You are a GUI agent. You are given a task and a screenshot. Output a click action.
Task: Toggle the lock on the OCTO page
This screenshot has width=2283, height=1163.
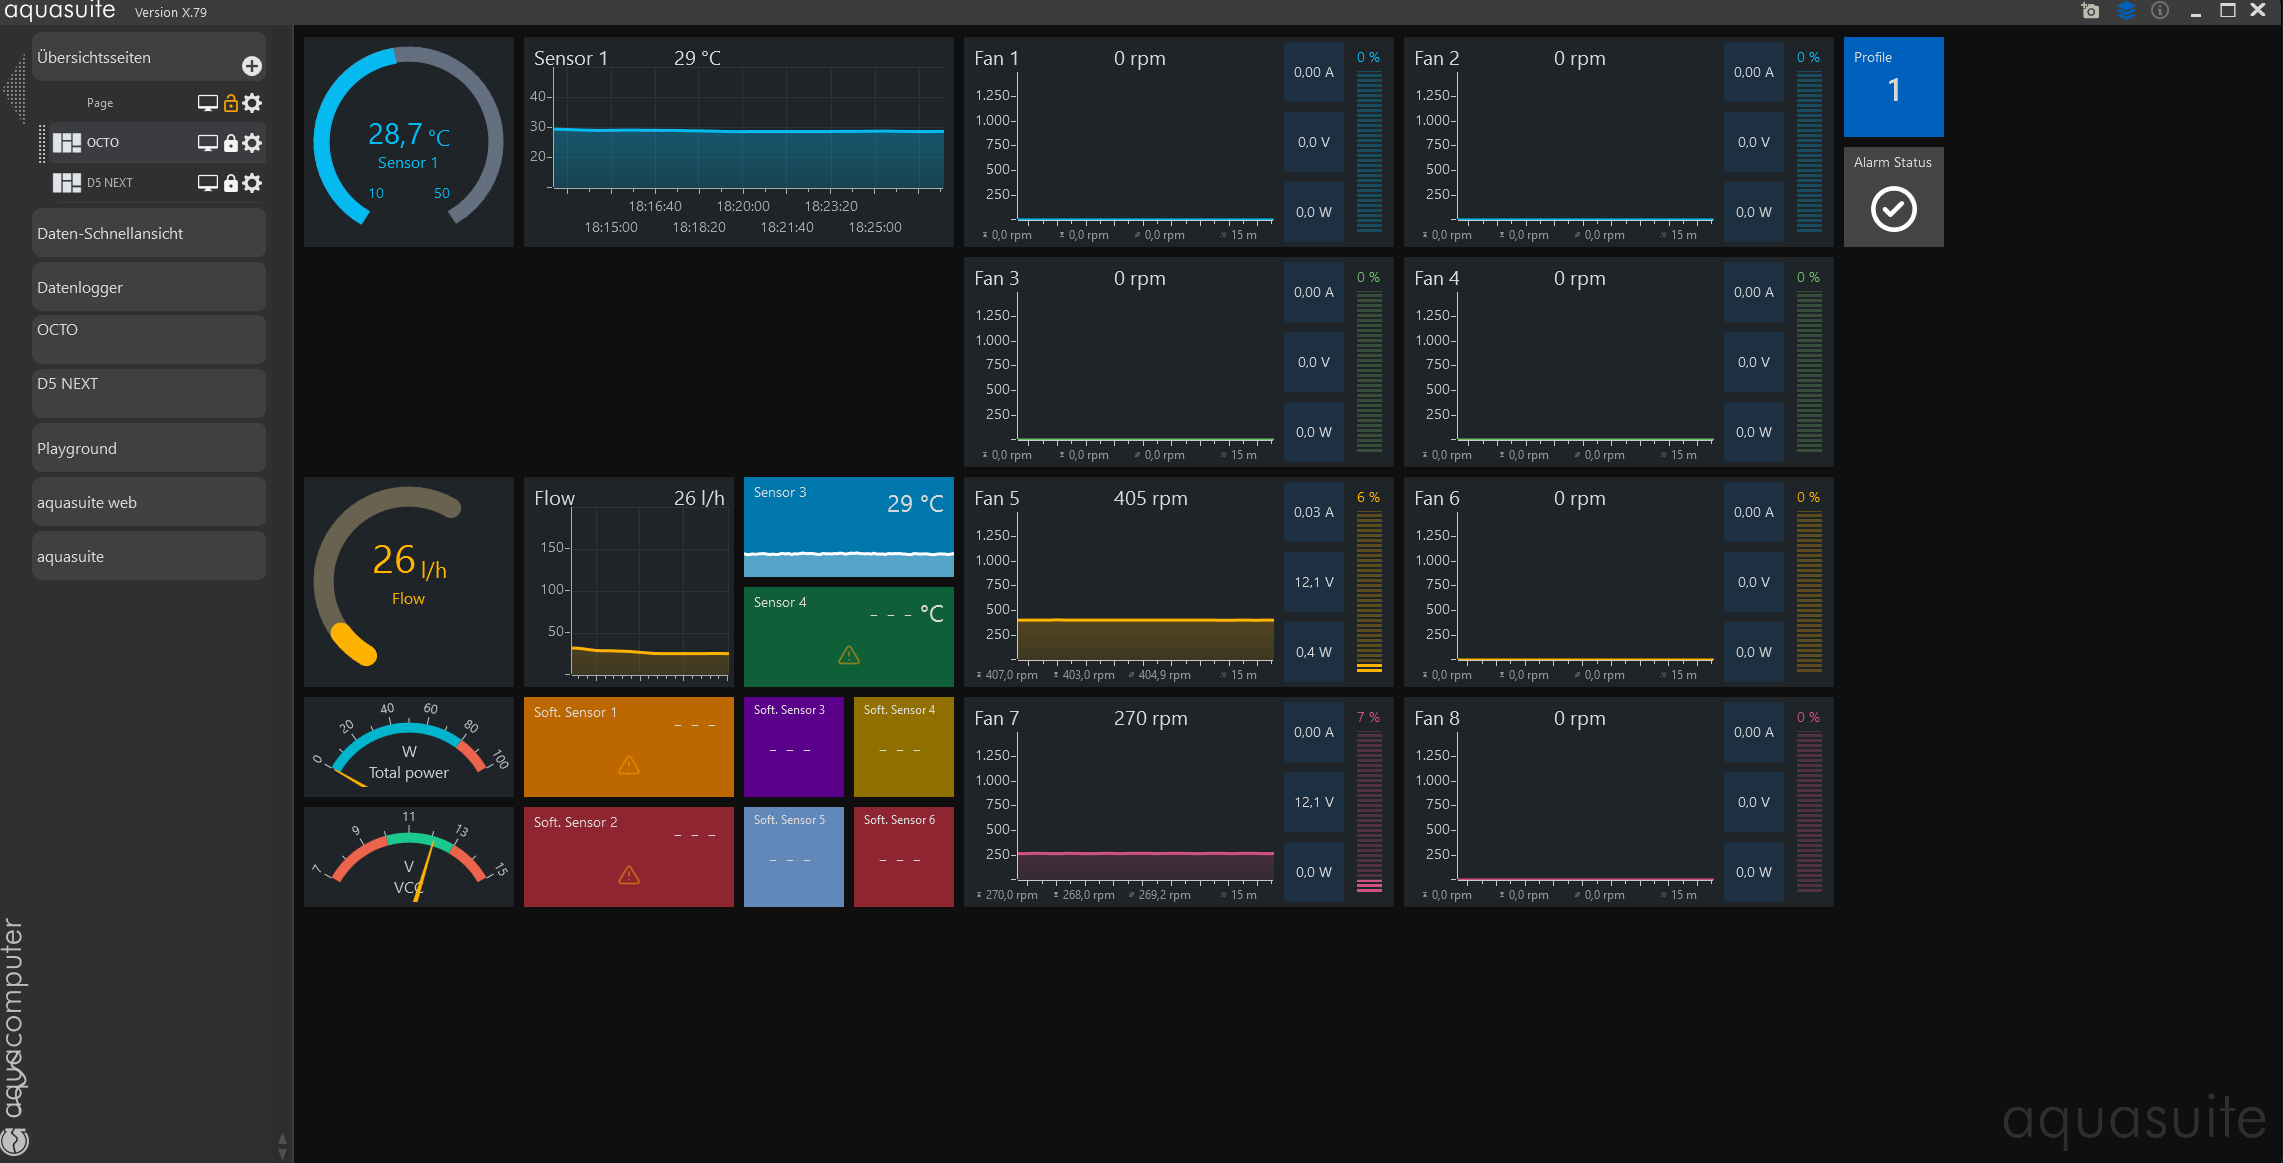coord(231,143)
